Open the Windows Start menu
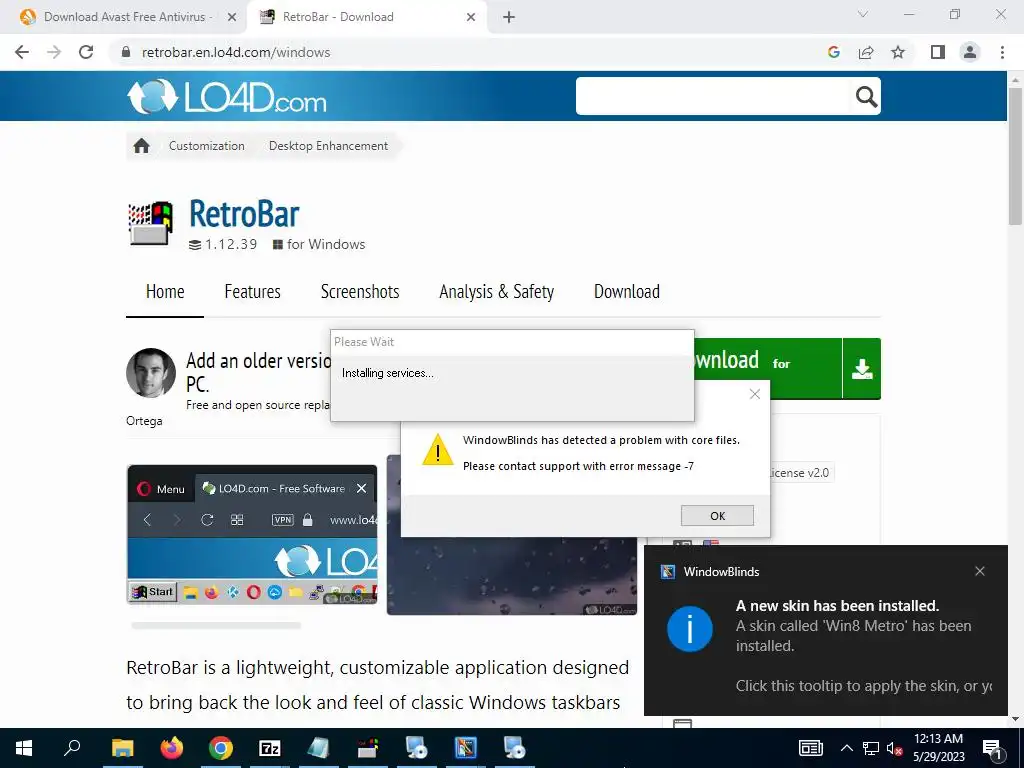The image size is (1024, 768). 24,748
